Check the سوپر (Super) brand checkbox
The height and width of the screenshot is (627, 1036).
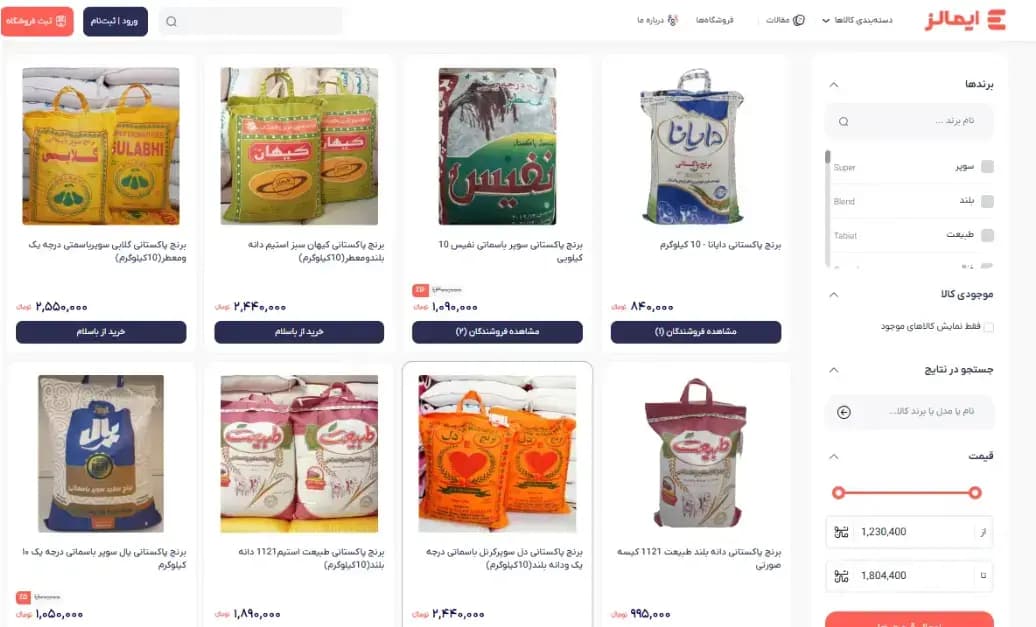pos(987,166)
